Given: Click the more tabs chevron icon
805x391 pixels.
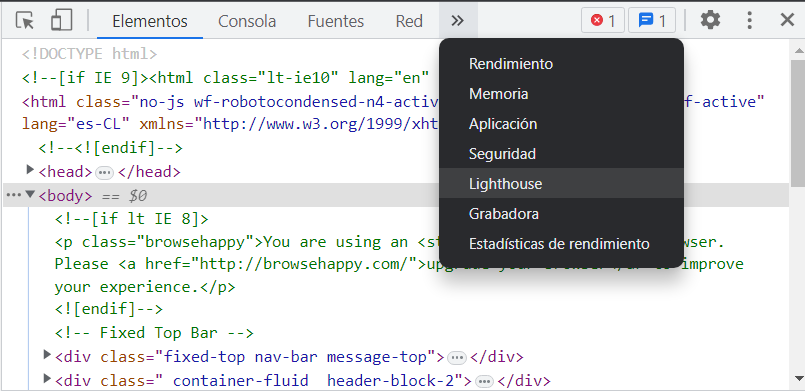Looking at the screenshot, I should [457, 21].
